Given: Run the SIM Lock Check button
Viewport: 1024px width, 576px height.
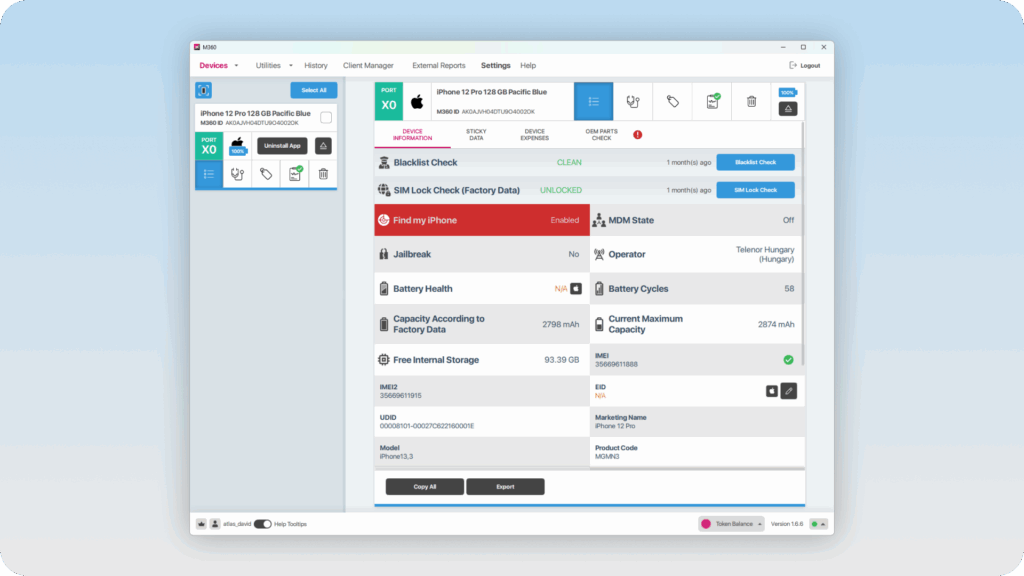Looking at the screenshot, I should (x=756, y=190).
